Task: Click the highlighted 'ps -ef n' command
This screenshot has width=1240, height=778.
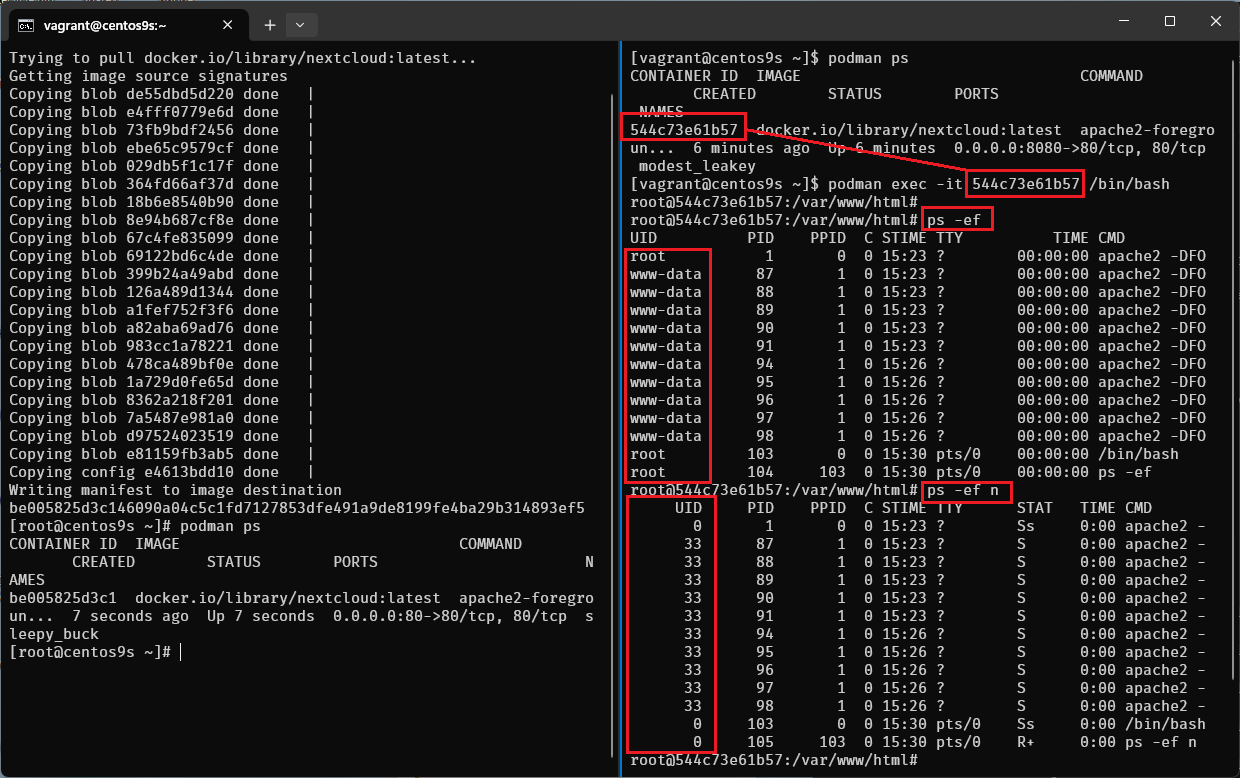Action: pyautogui.click(x=966, y=490)
